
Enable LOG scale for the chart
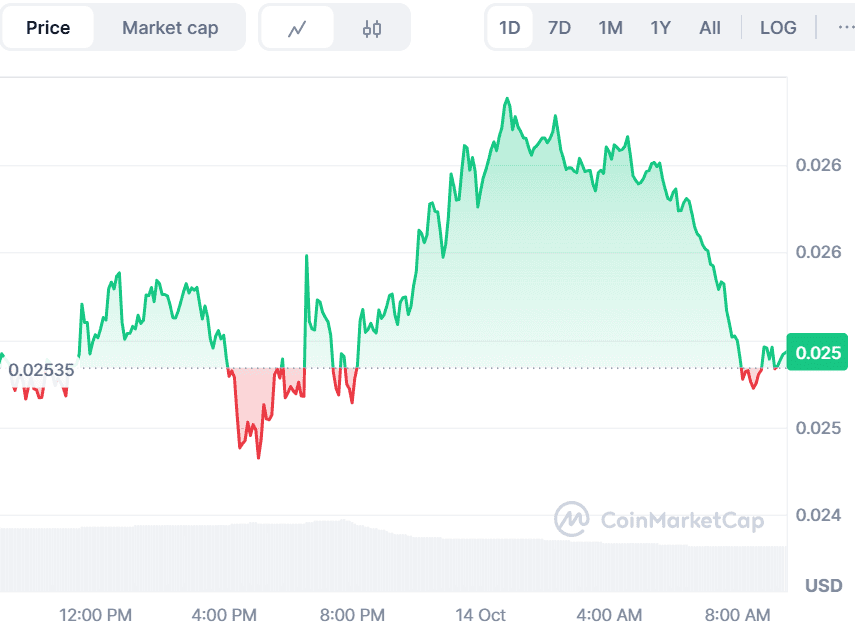coord(778,27)
